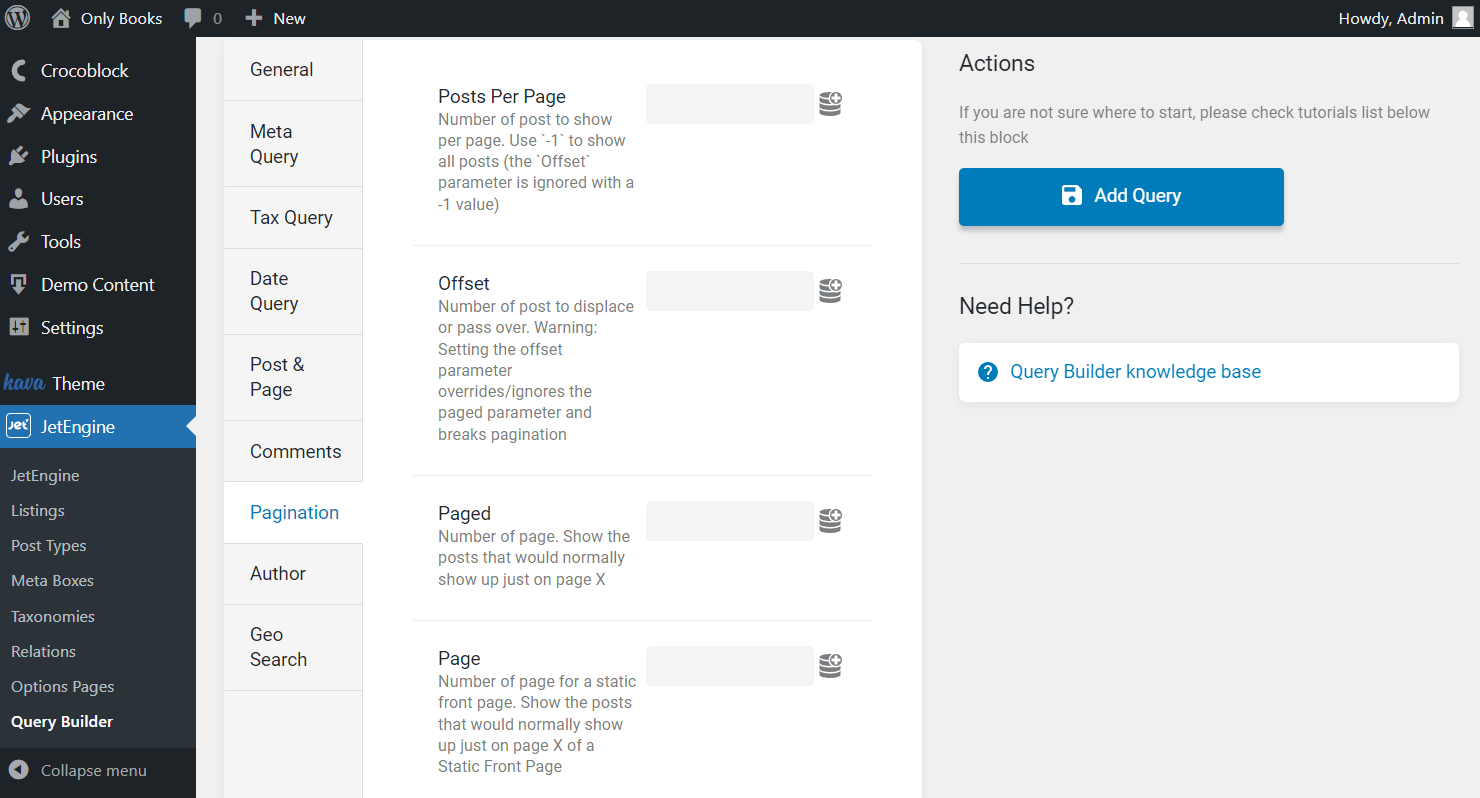
Task: Click the Users person icon
Action: [18, 199]
